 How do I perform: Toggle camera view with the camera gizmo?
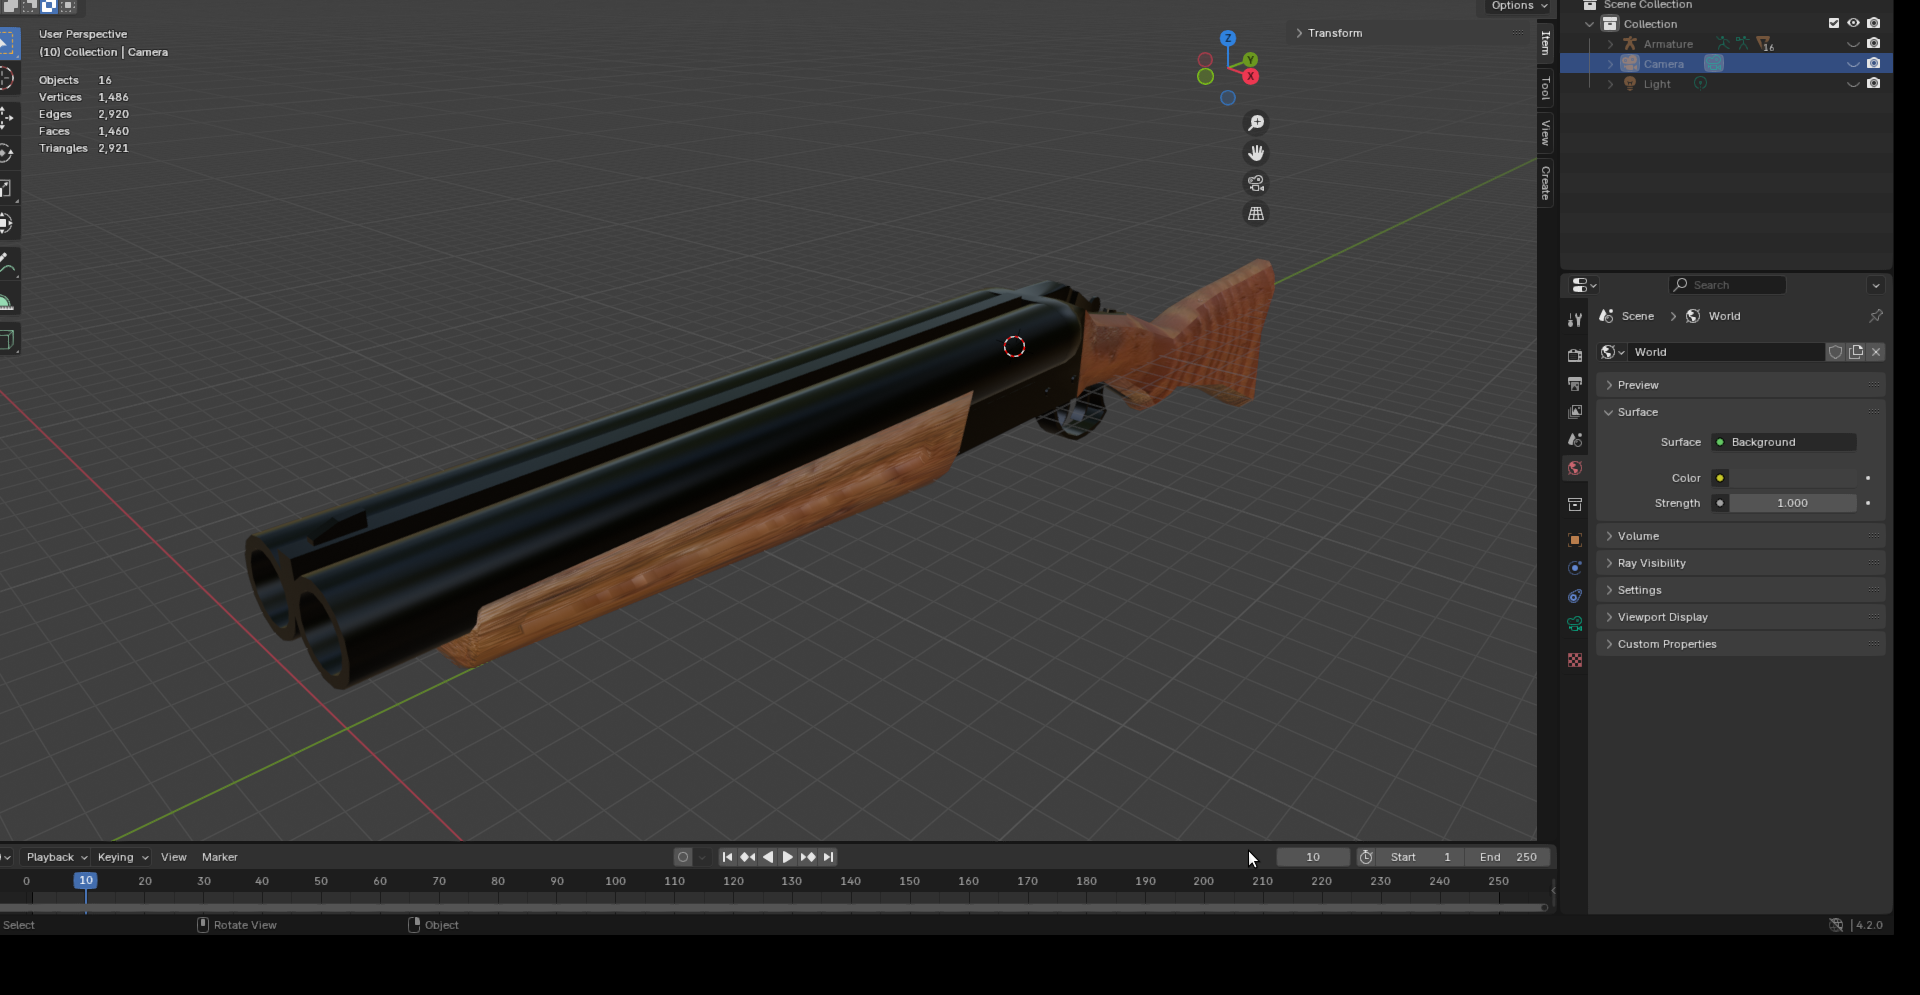[1256, 183]
